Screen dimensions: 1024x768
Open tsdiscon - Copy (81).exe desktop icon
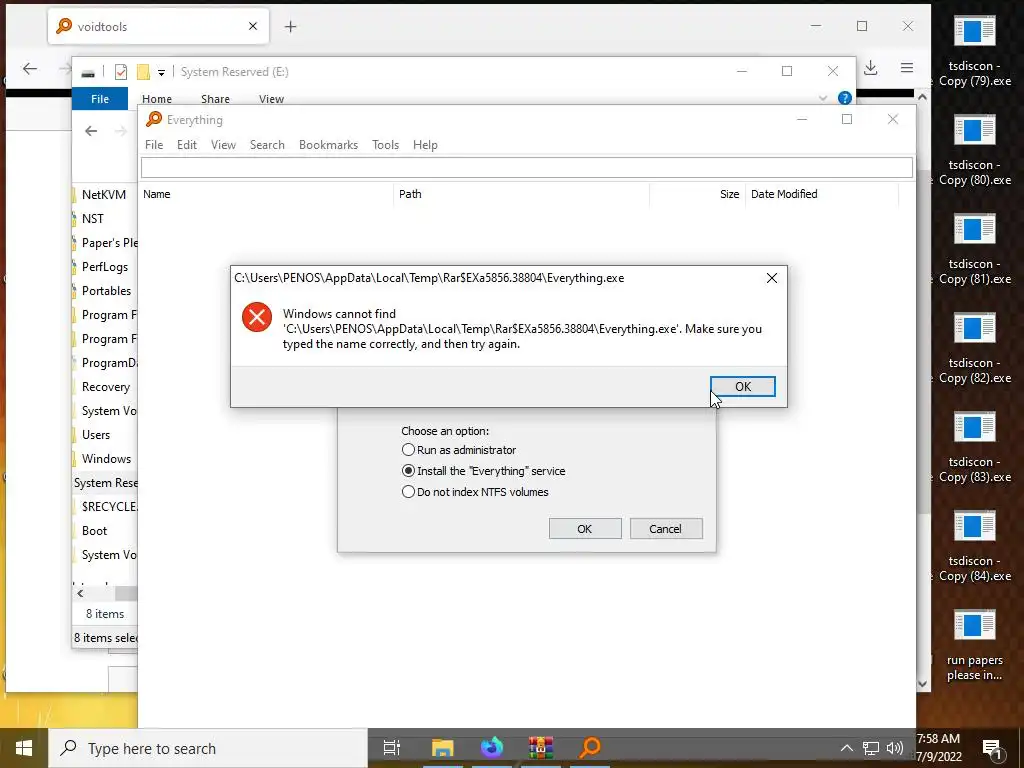point(974,251)
